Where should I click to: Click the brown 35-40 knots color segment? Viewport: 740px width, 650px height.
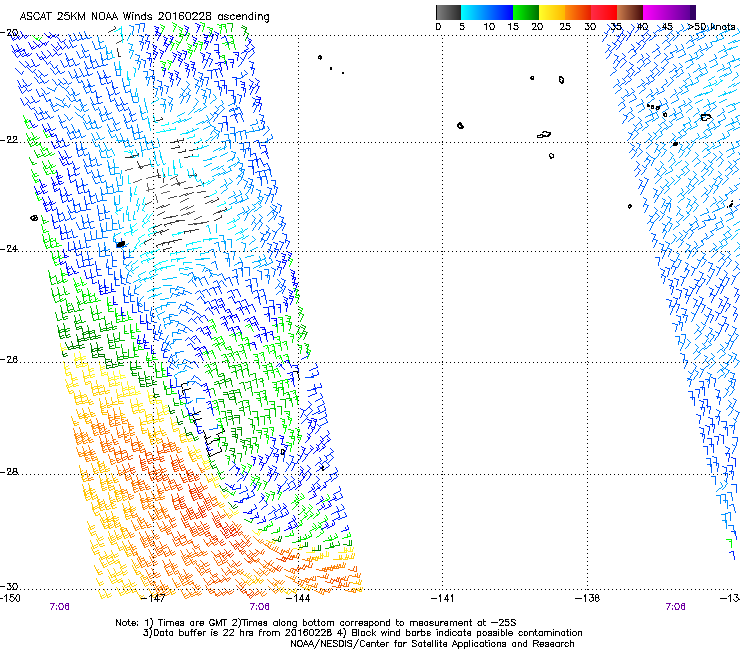pos(630,12)
